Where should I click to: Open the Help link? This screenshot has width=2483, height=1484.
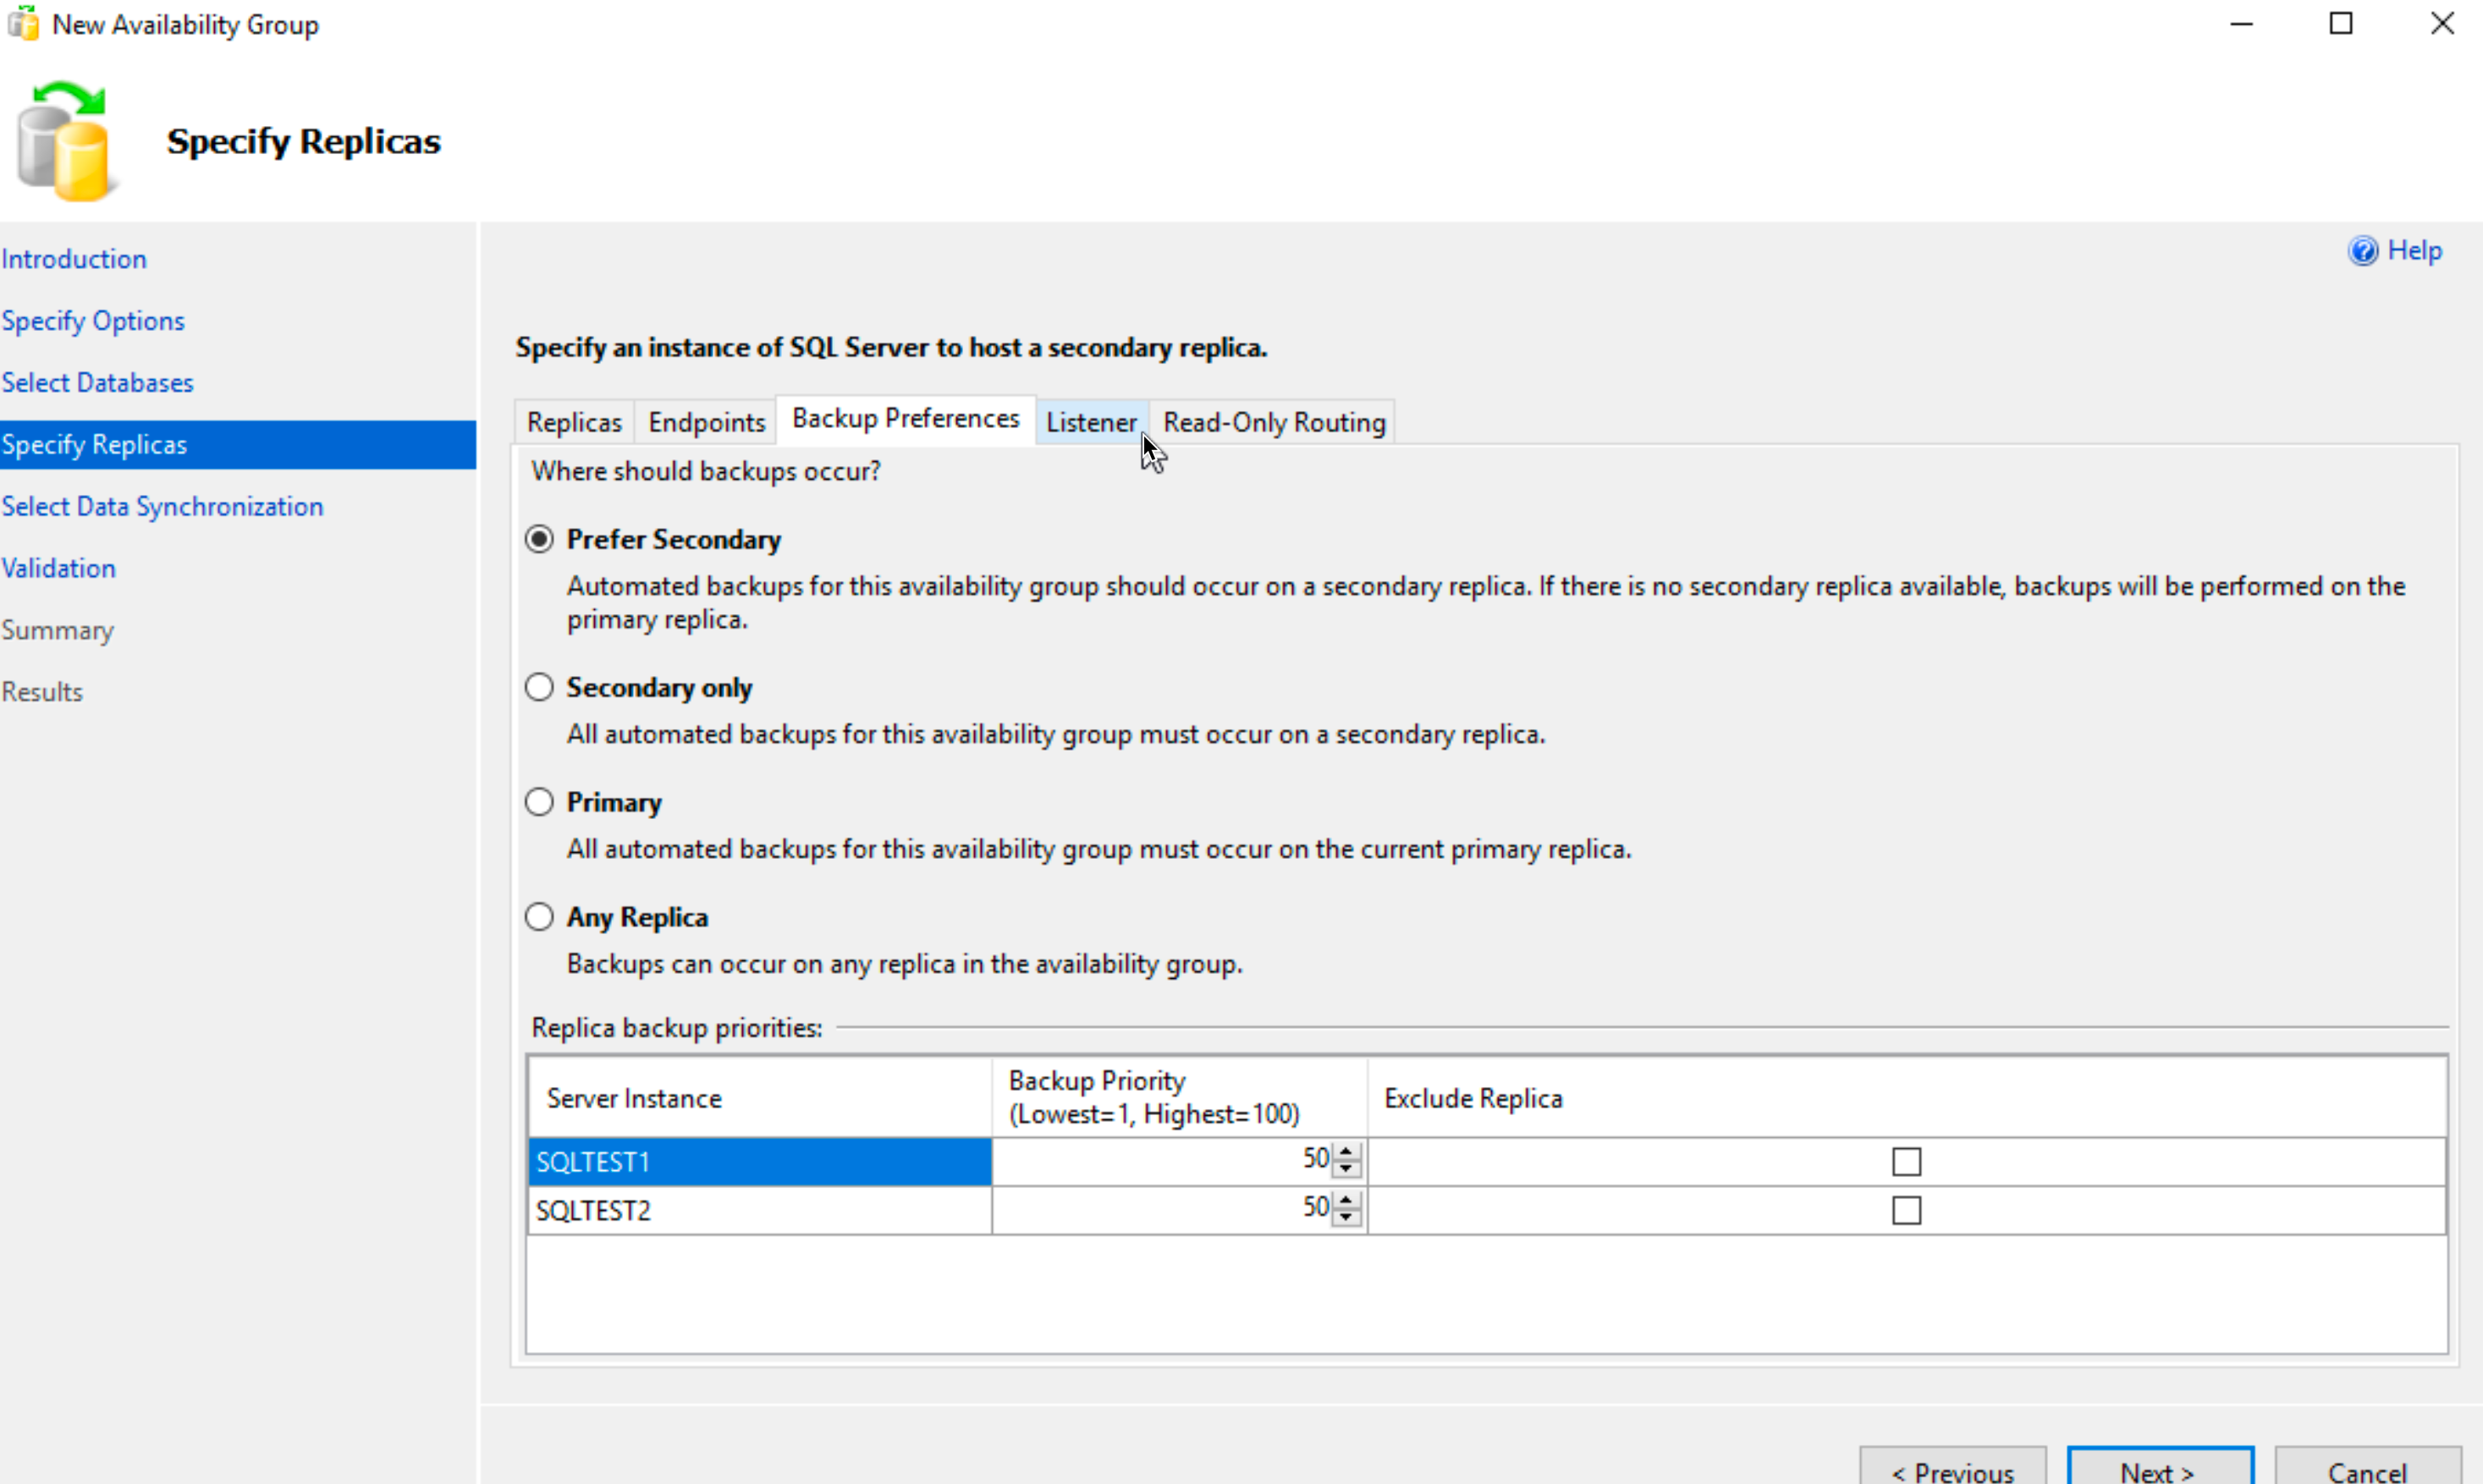(2414, 251)
